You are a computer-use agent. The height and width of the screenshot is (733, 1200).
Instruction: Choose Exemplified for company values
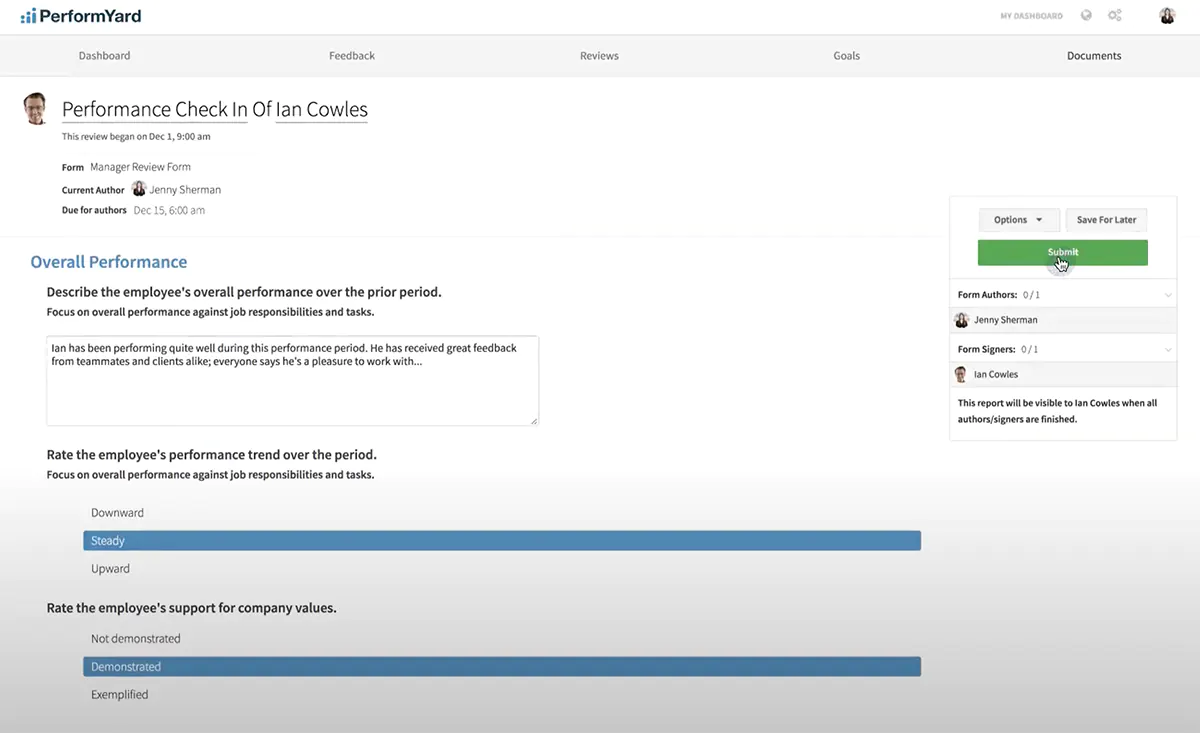pyautogui.click(x=501, y=694)
